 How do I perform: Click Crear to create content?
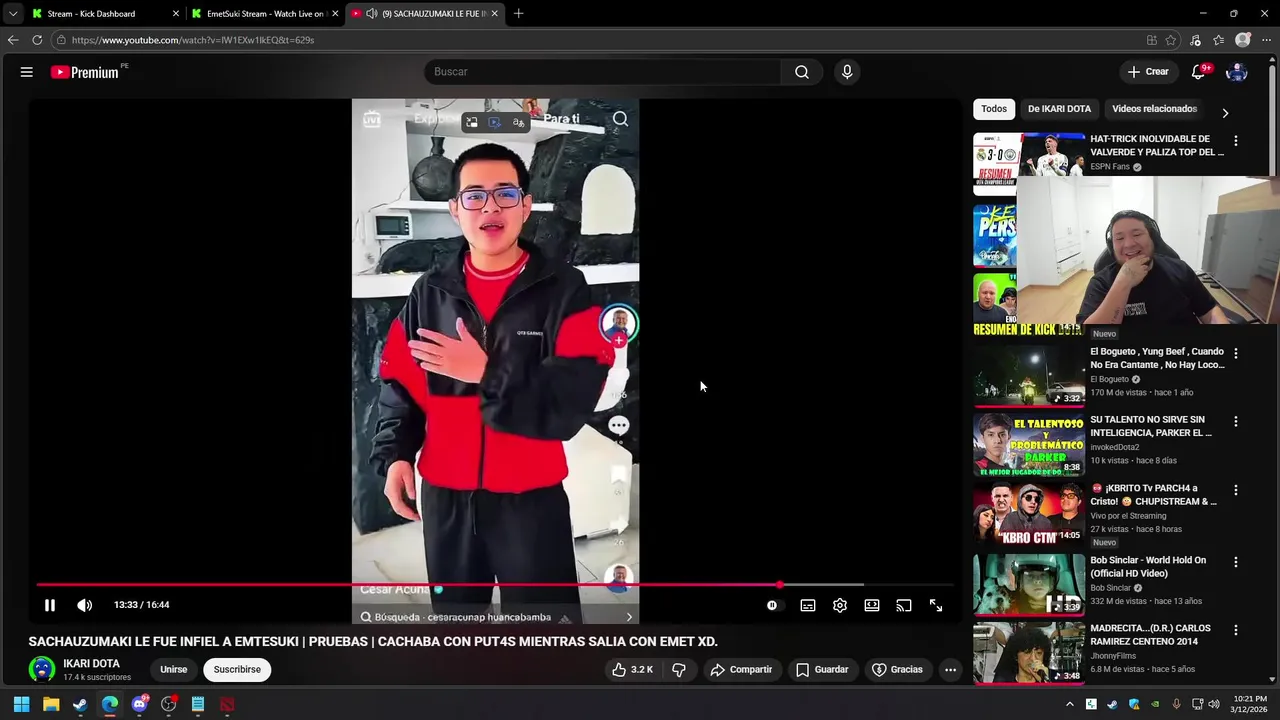pos(1148,72)
